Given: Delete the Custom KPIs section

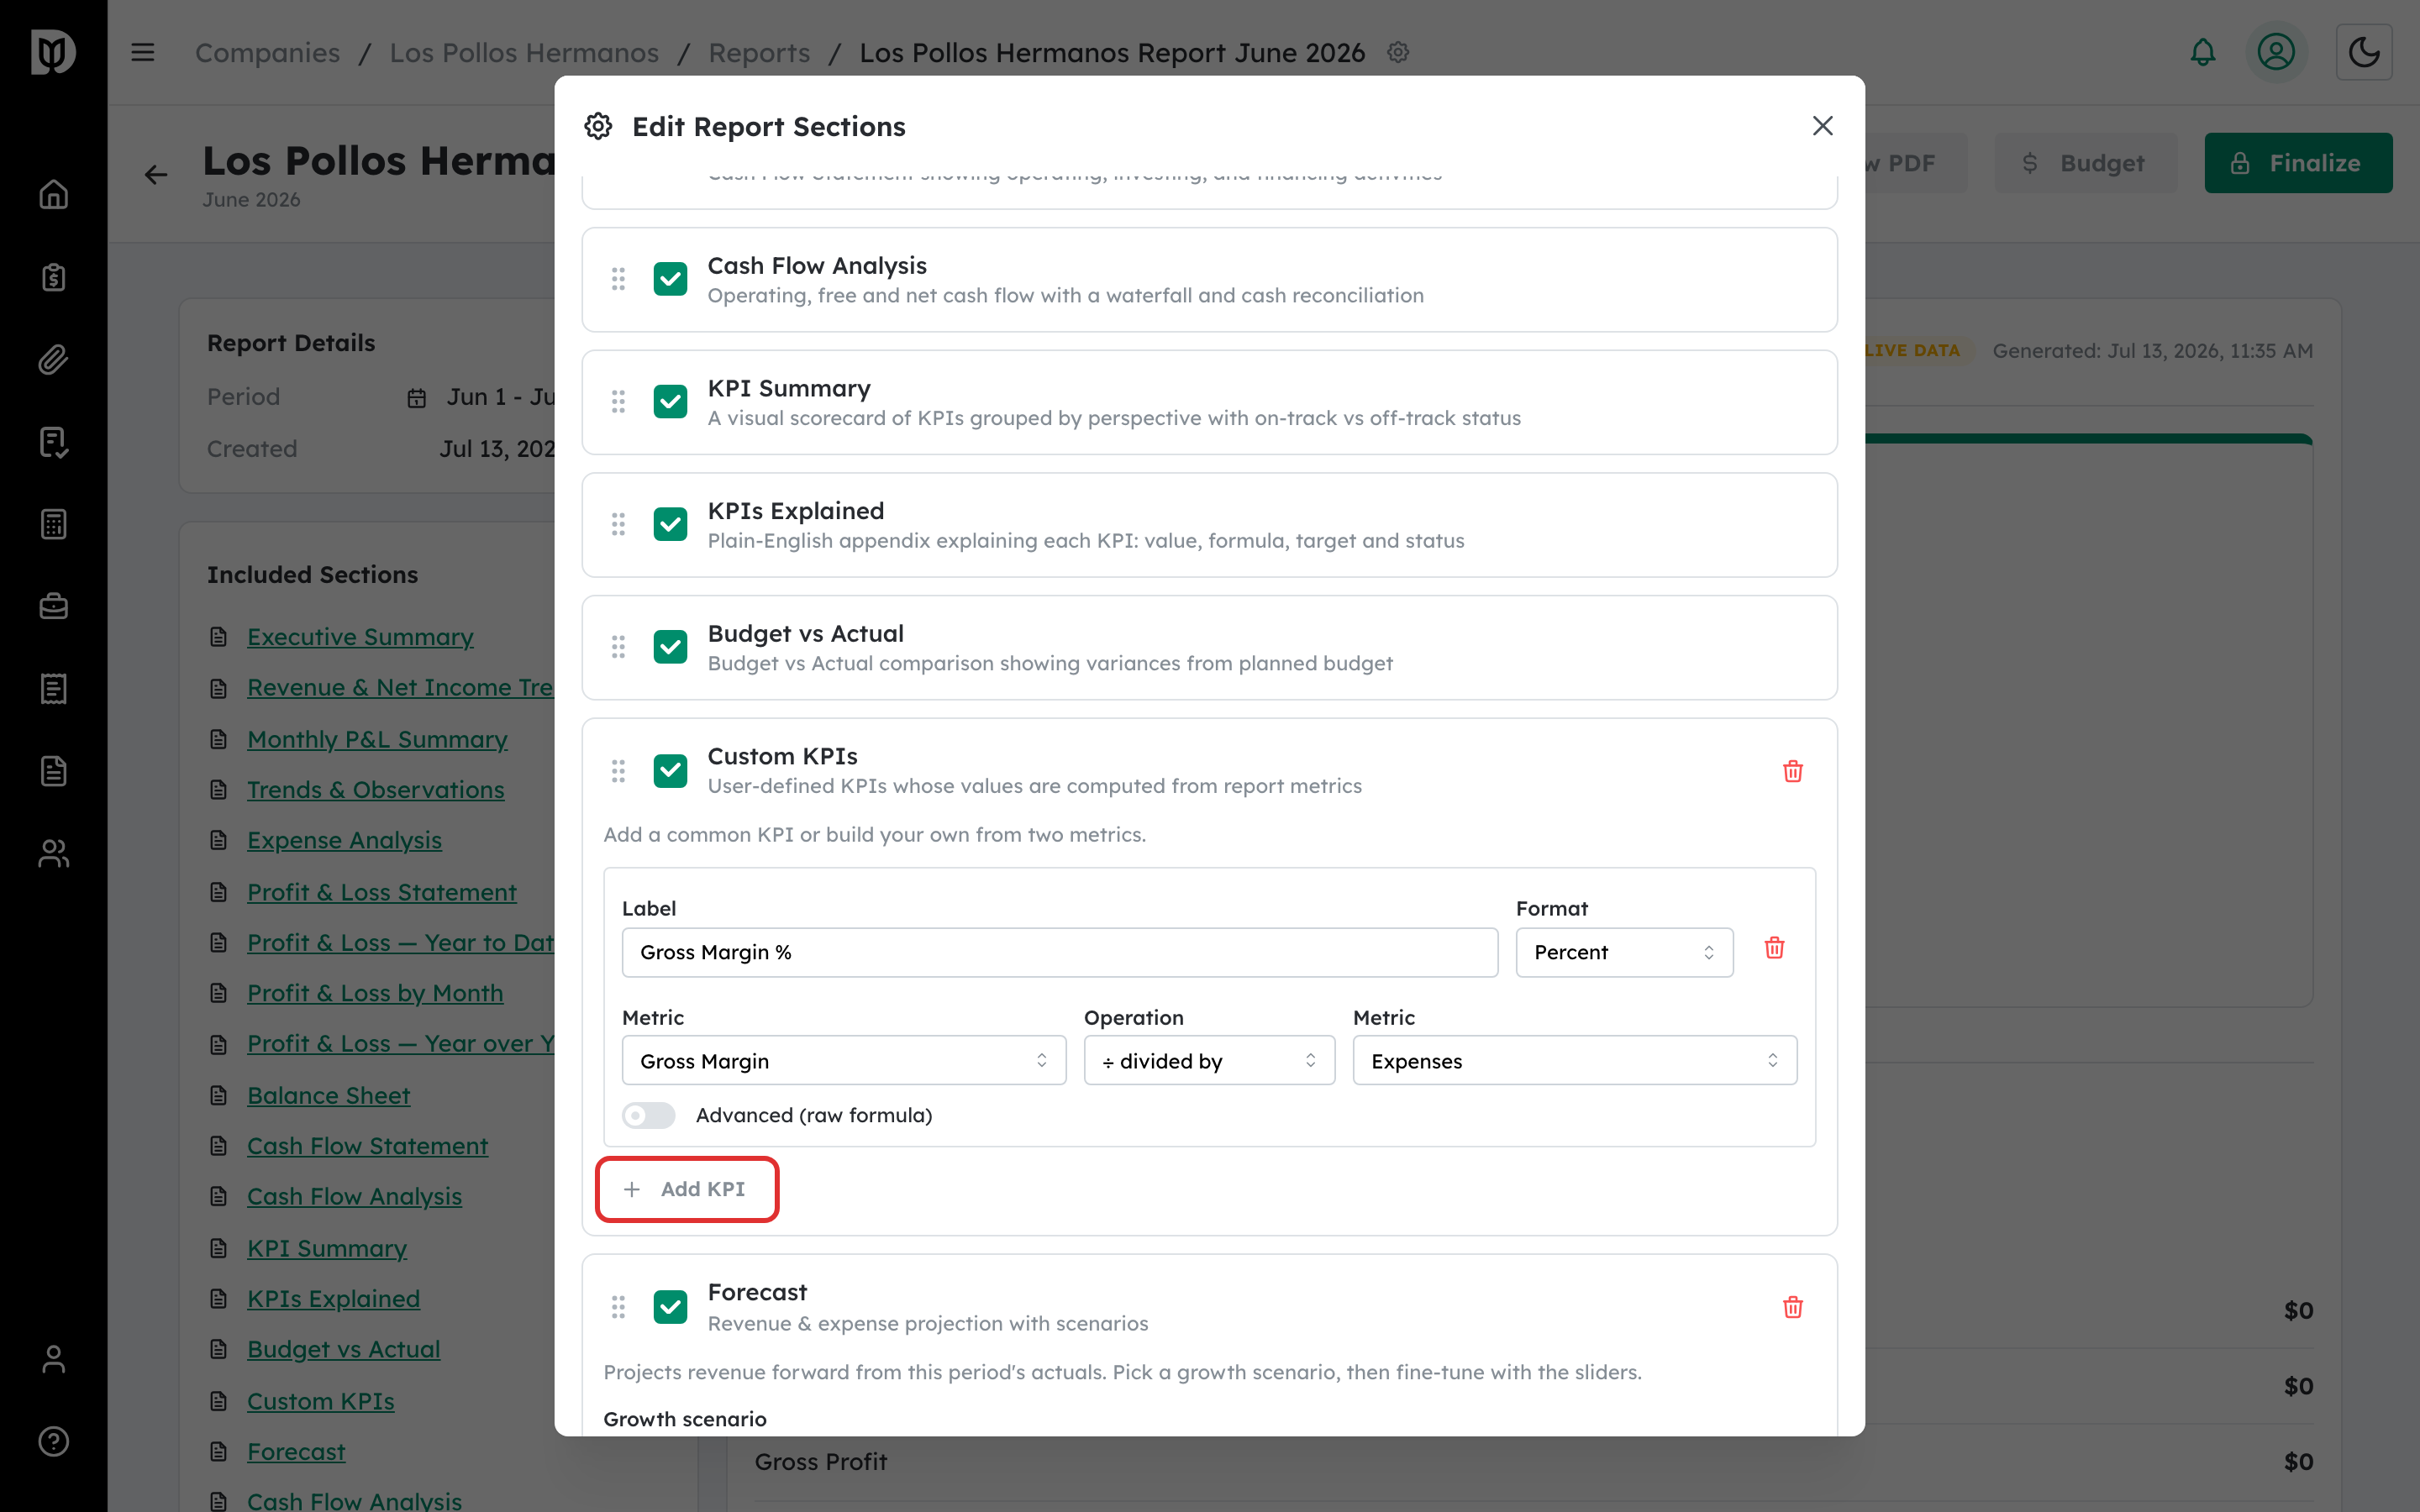Looking at the screenshot, I should pyautogui.click(x=1793, y=771).
